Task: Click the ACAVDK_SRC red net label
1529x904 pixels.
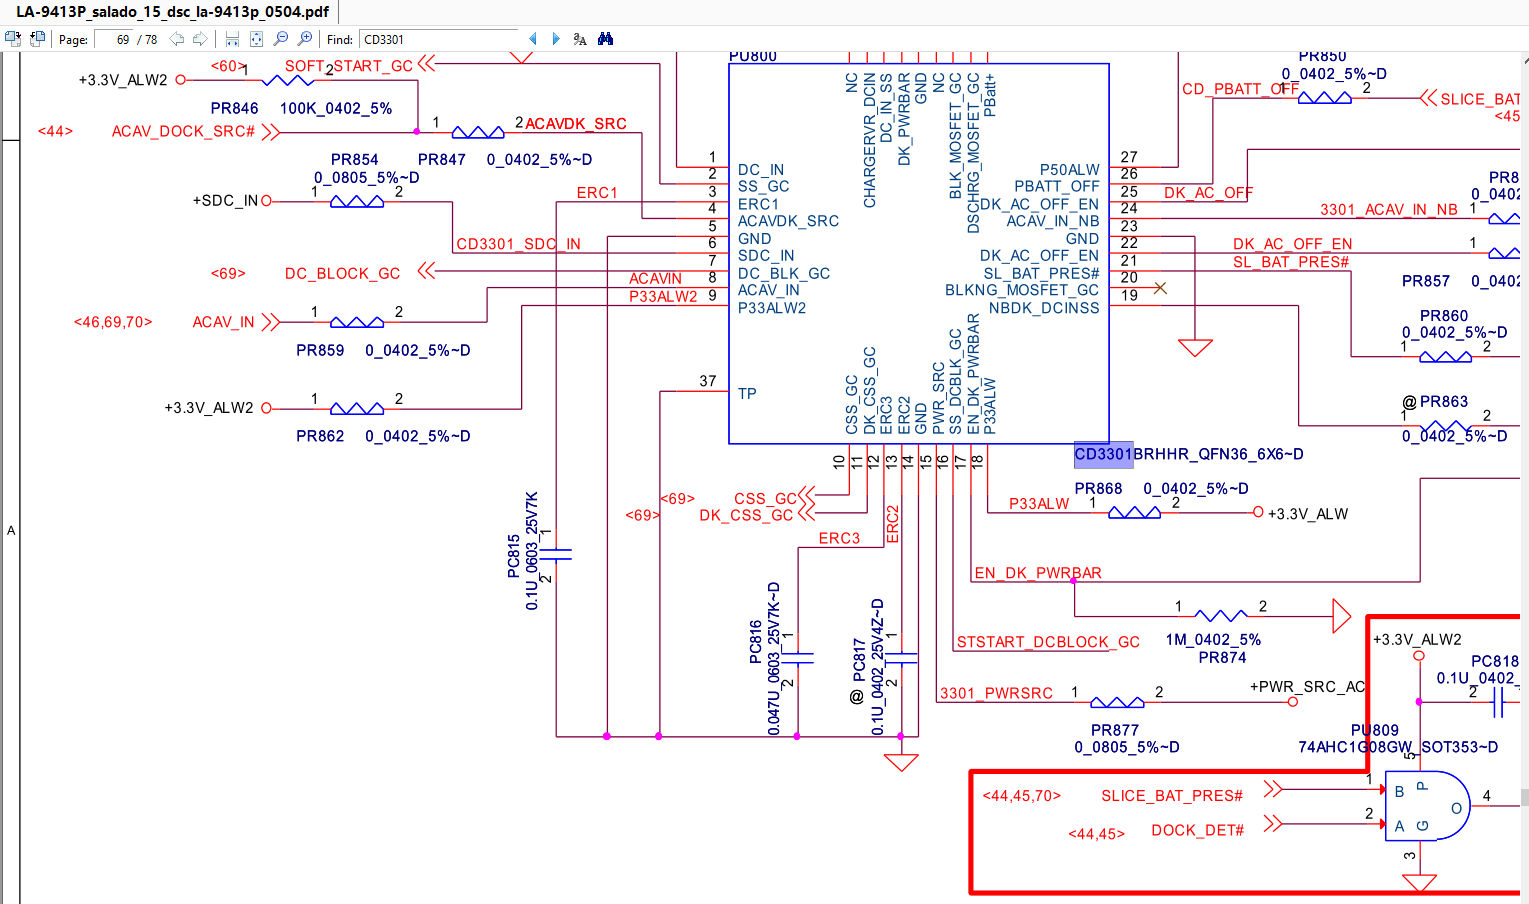Action: [576, 124]
